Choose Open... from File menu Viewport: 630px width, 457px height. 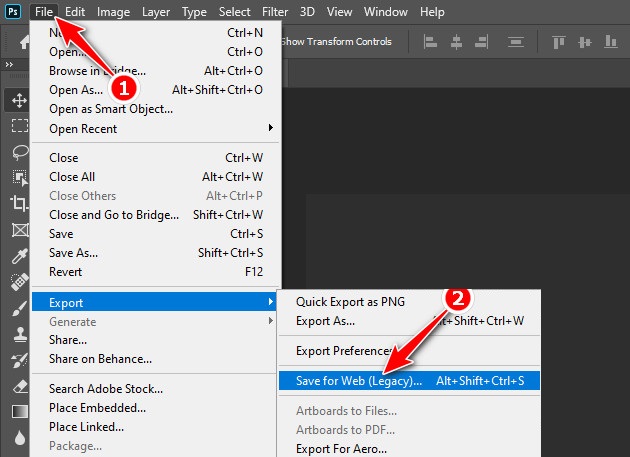(155, 52)
